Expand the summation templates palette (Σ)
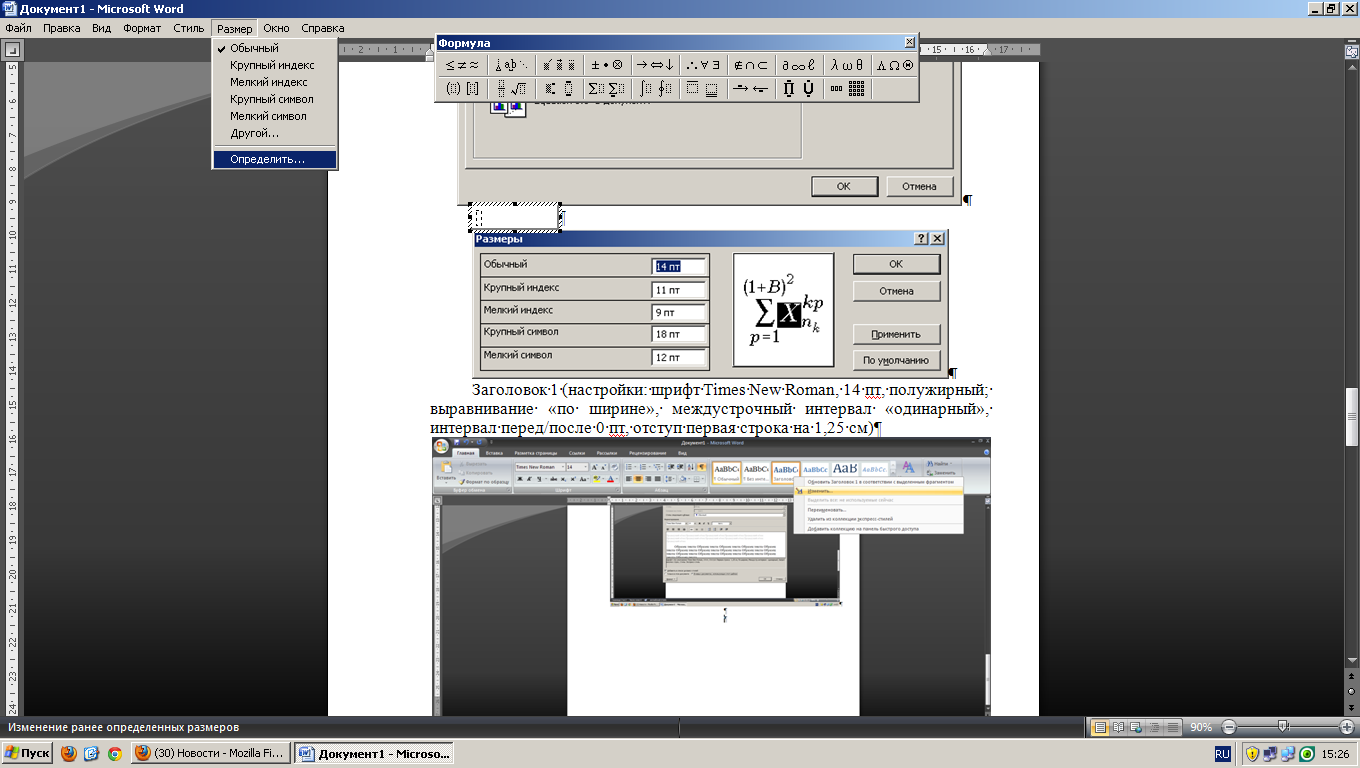This screenshot has height=768, width=1360. tap(607, 89)
